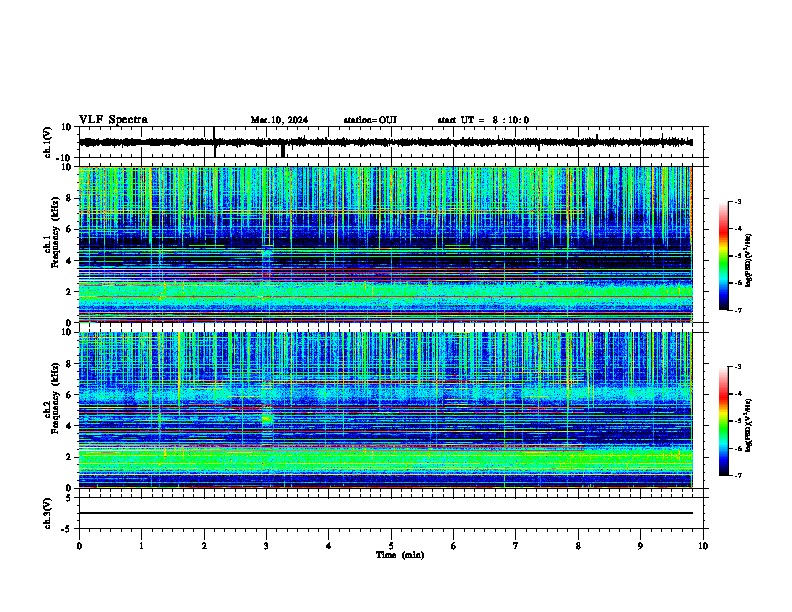Click time axis tick label "7"
Screen dimensions: 792x612
[516, 546]
